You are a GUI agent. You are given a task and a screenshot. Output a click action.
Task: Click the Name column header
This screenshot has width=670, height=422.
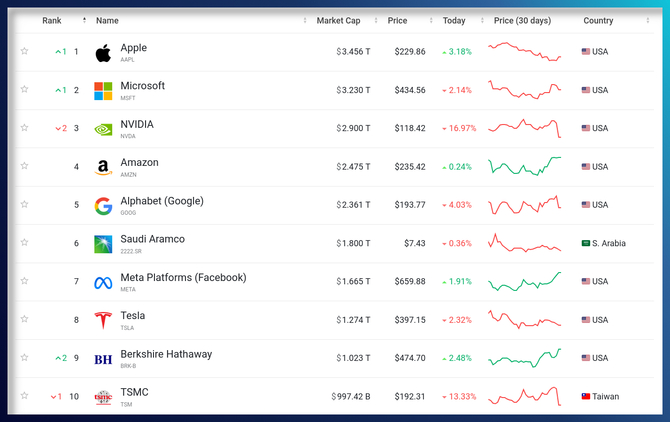[107, 21]
